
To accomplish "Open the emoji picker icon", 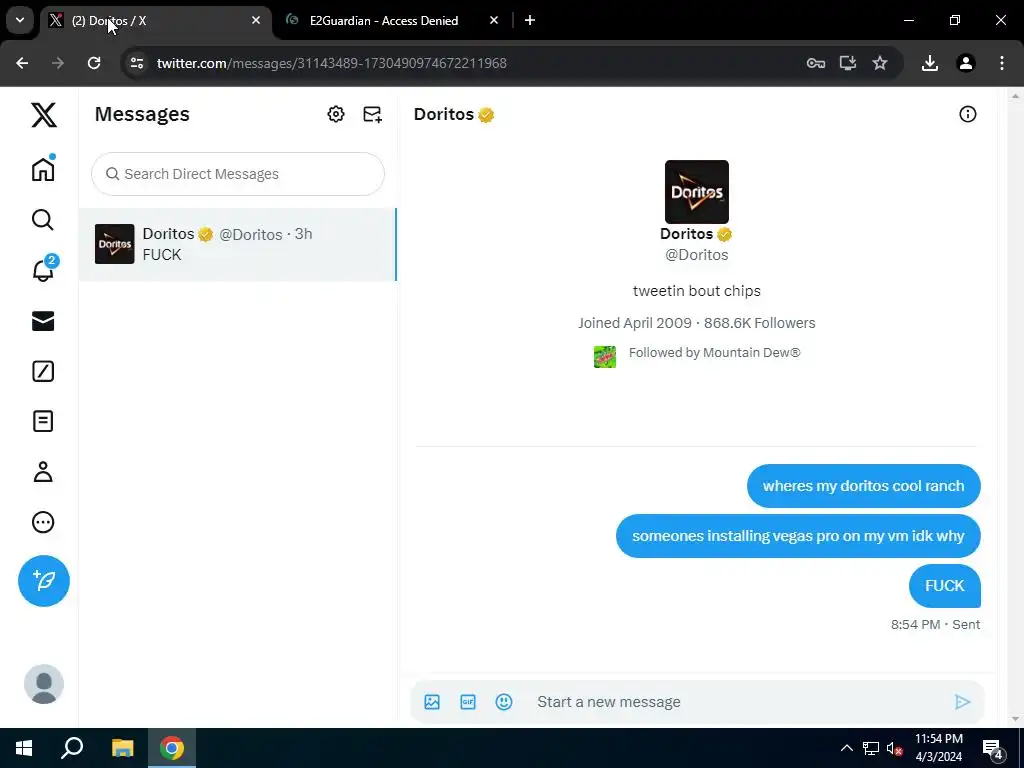I will click(504, 702).
